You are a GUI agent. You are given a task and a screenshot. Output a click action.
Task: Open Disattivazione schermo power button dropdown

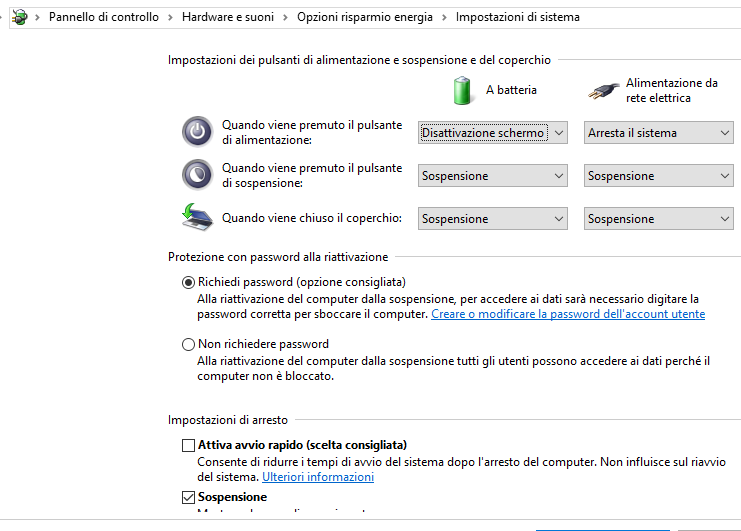(493, 133)
